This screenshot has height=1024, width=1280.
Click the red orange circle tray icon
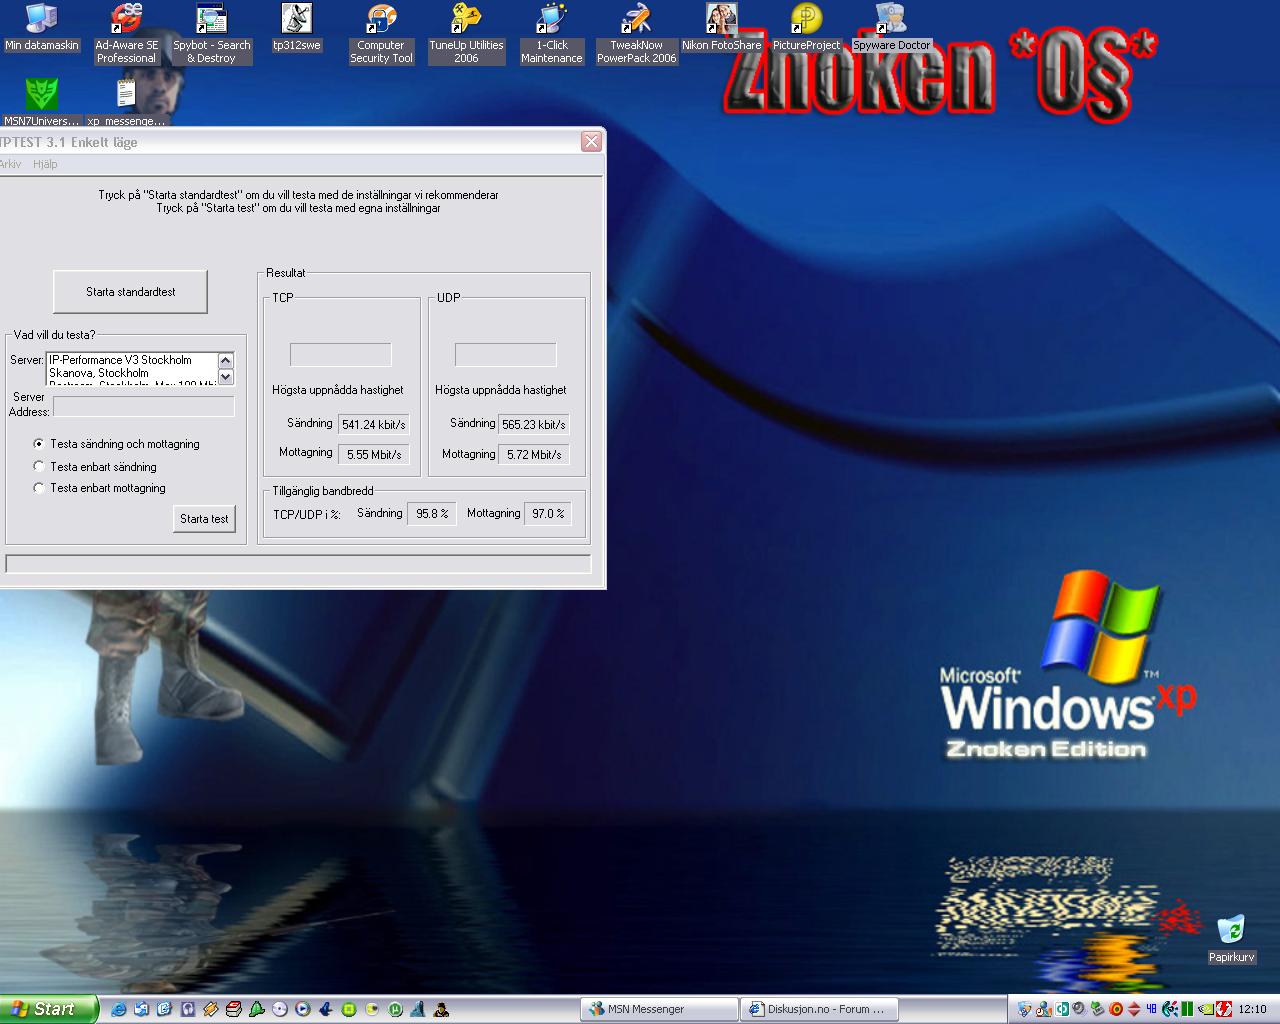click(x=1116, y=1009)
